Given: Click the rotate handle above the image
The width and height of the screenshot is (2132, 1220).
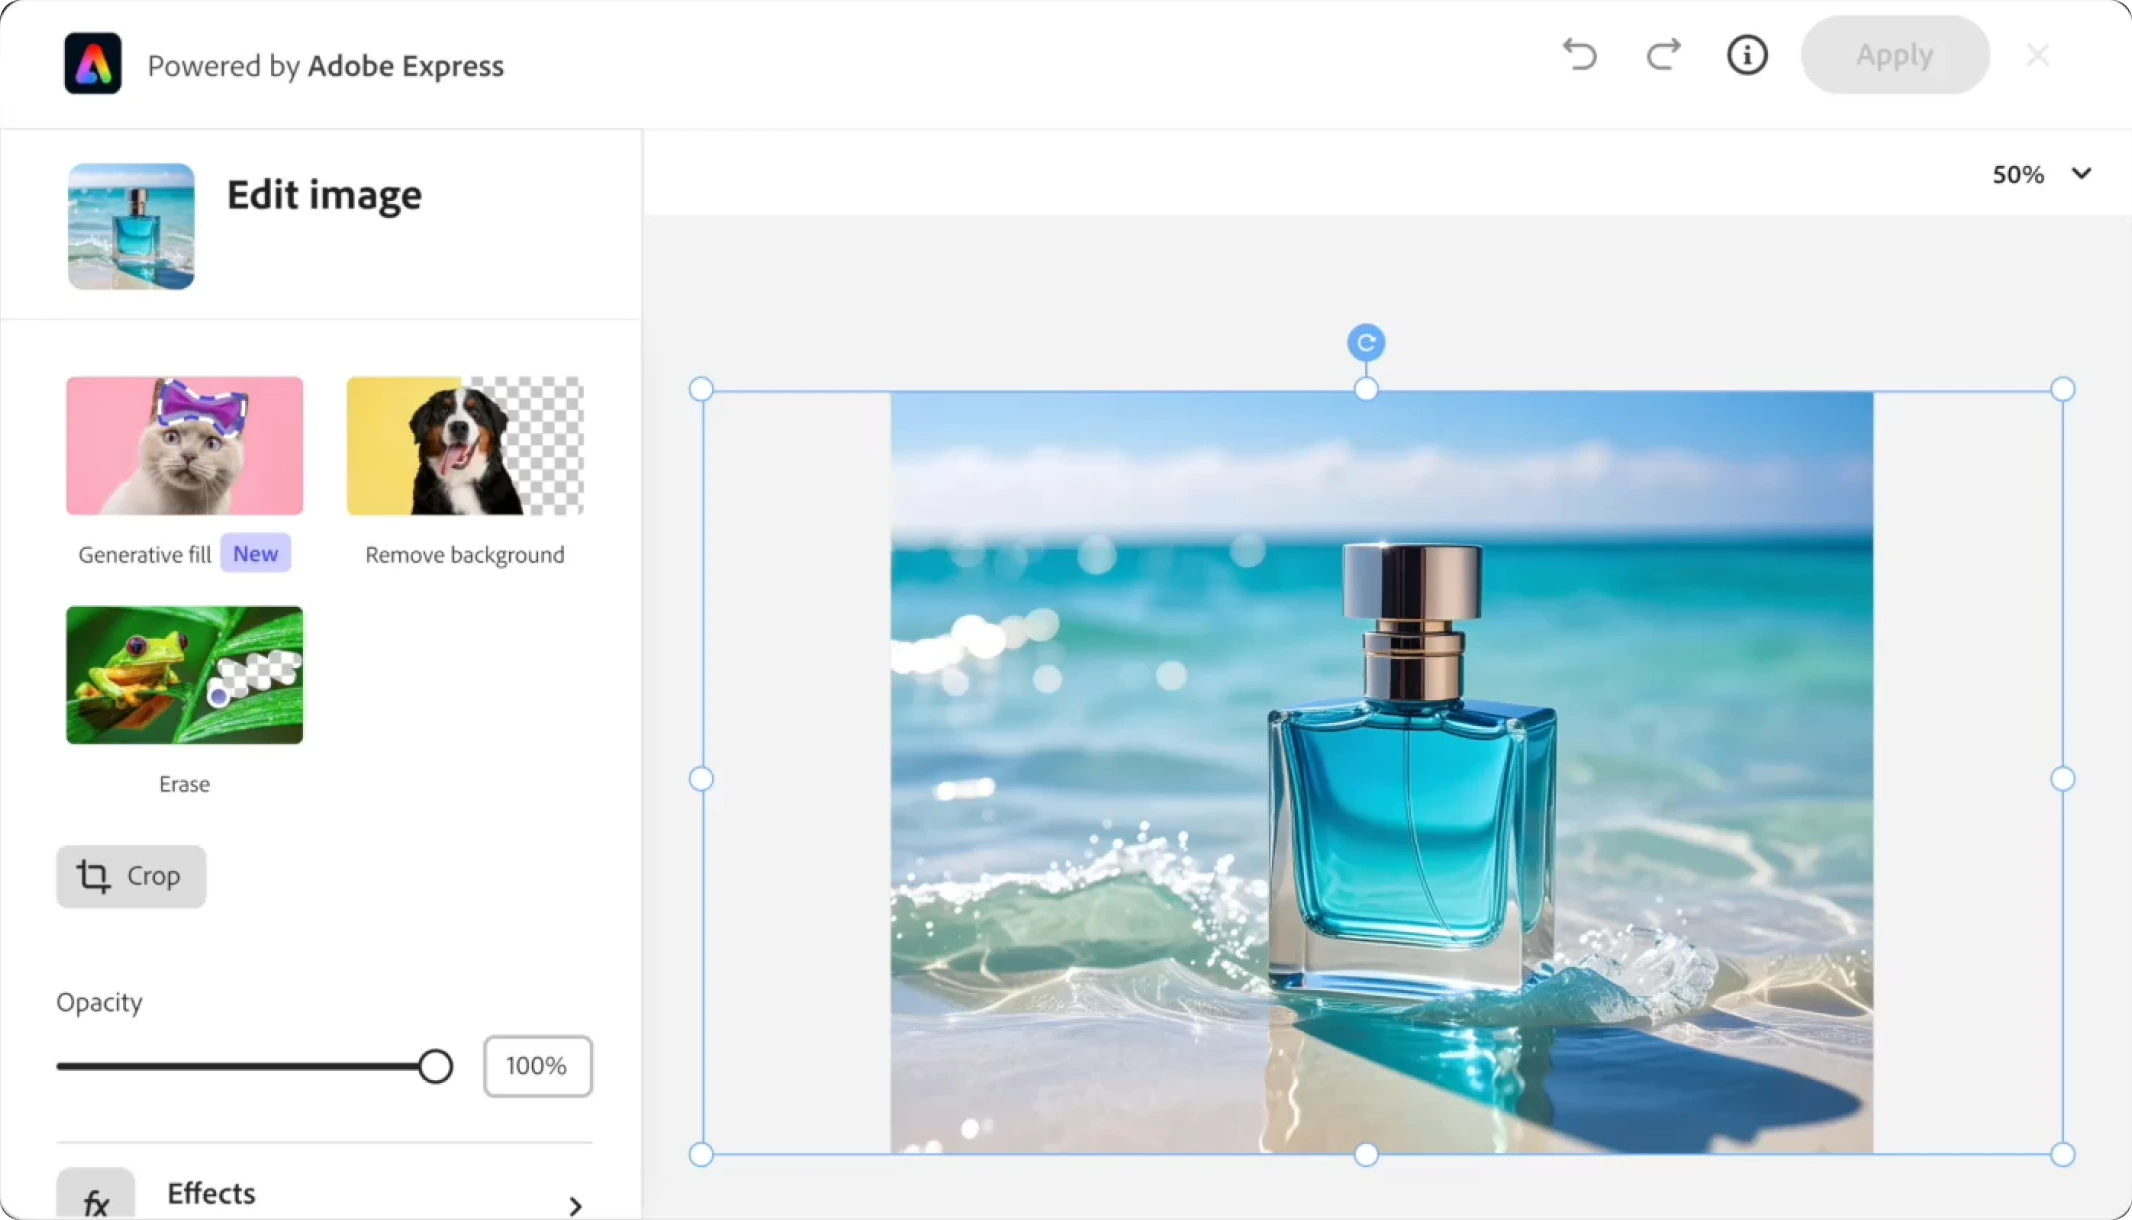Looking at the screenshot, I should pos(1366,343).
